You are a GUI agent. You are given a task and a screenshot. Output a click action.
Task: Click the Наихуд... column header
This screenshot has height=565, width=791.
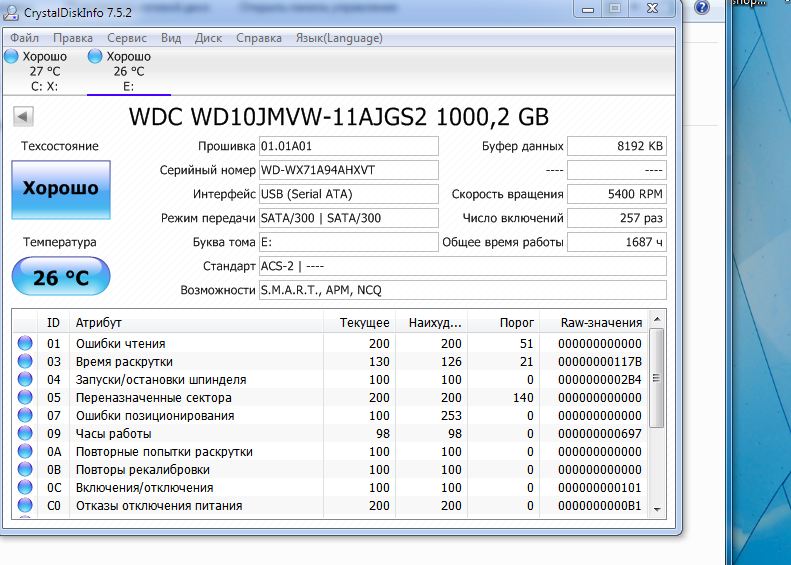pos(432,322)
